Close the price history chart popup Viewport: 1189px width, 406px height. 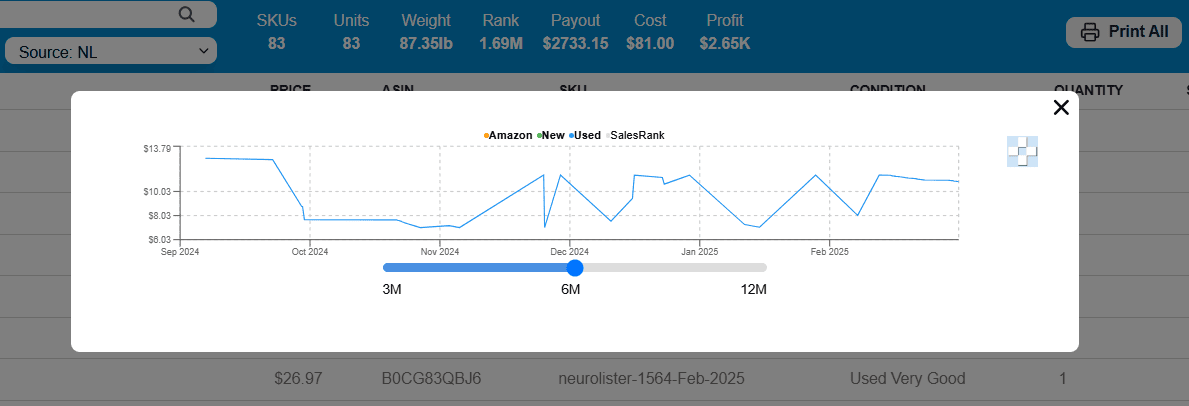(1061, 108)
